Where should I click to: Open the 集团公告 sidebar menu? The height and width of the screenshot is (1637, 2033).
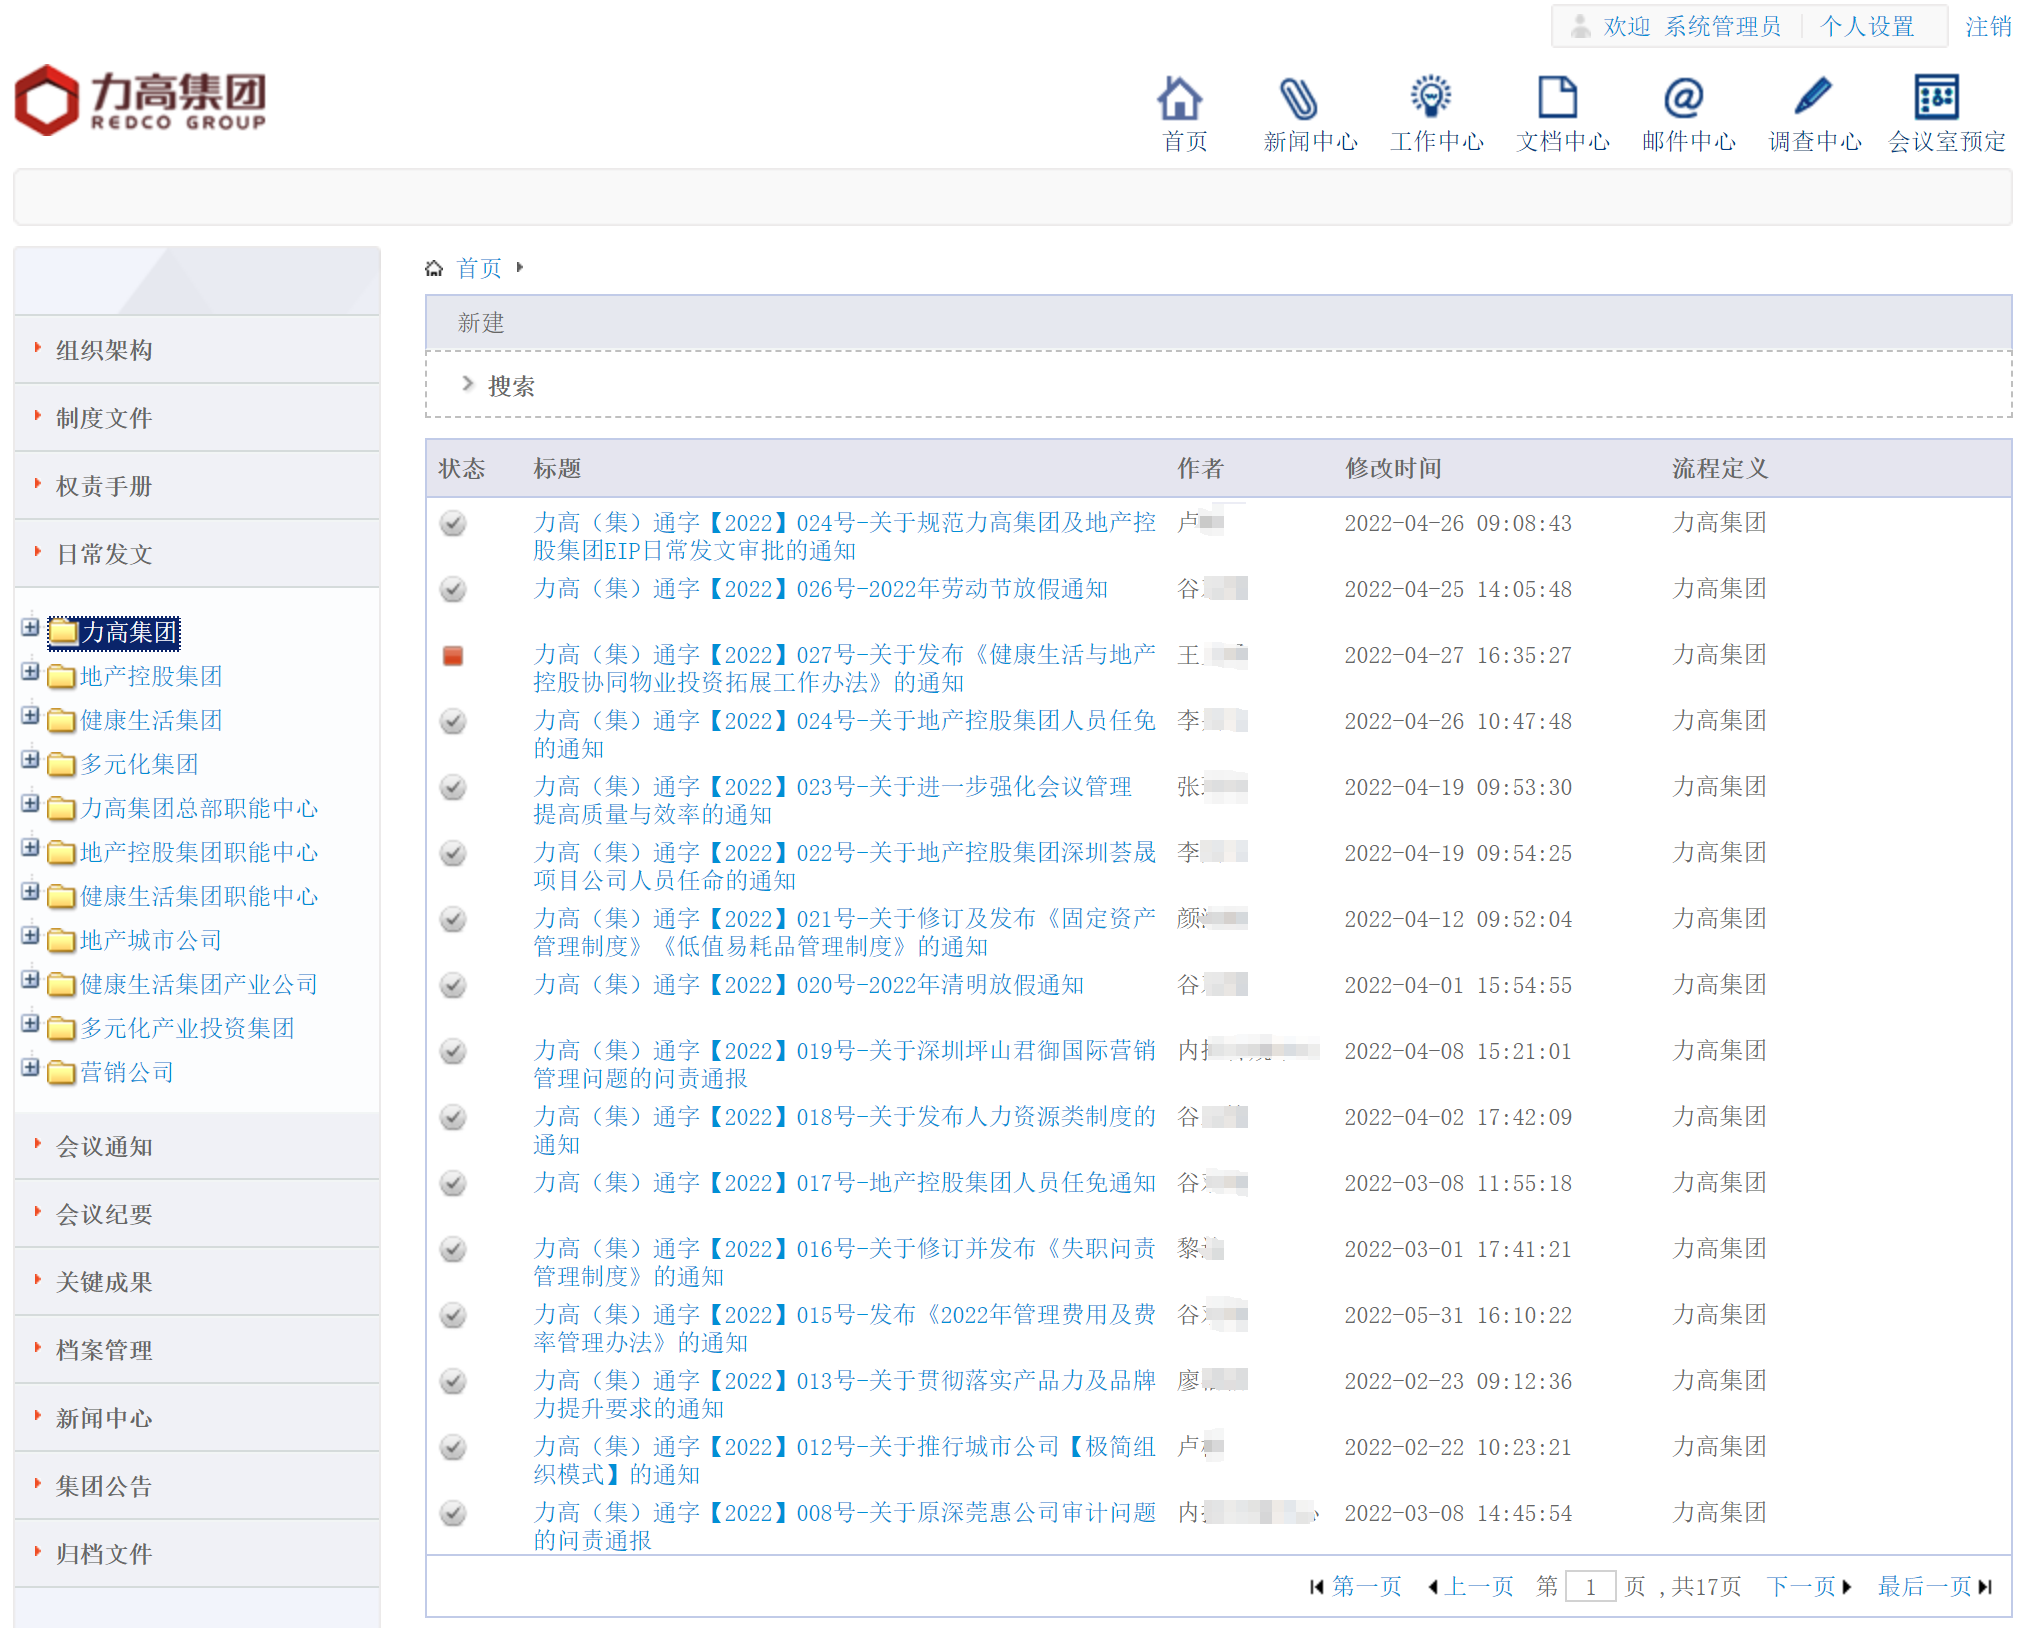tap(197, 1486)
